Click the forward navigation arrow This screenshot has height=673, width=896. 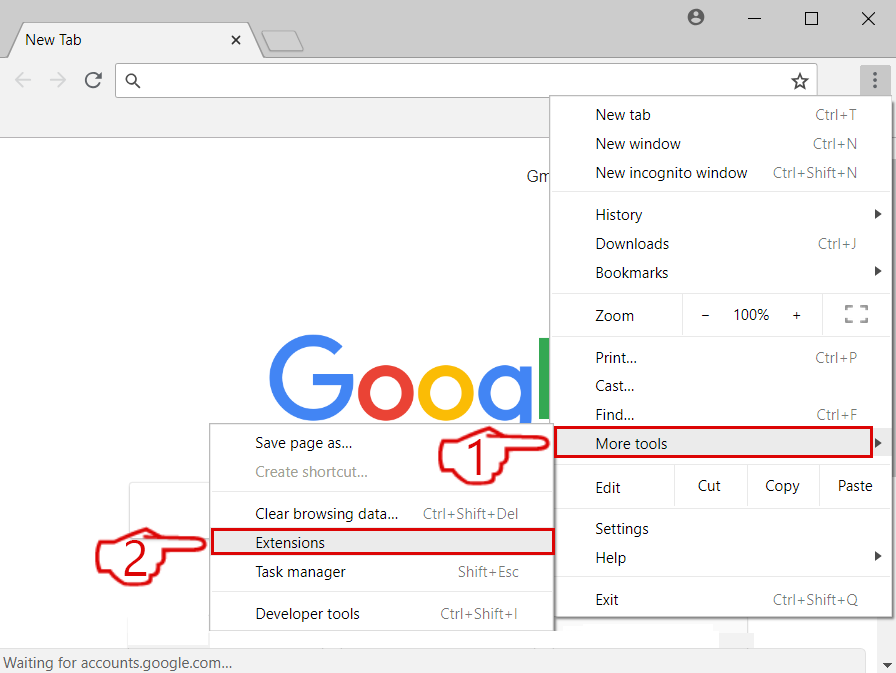point(58,80)
